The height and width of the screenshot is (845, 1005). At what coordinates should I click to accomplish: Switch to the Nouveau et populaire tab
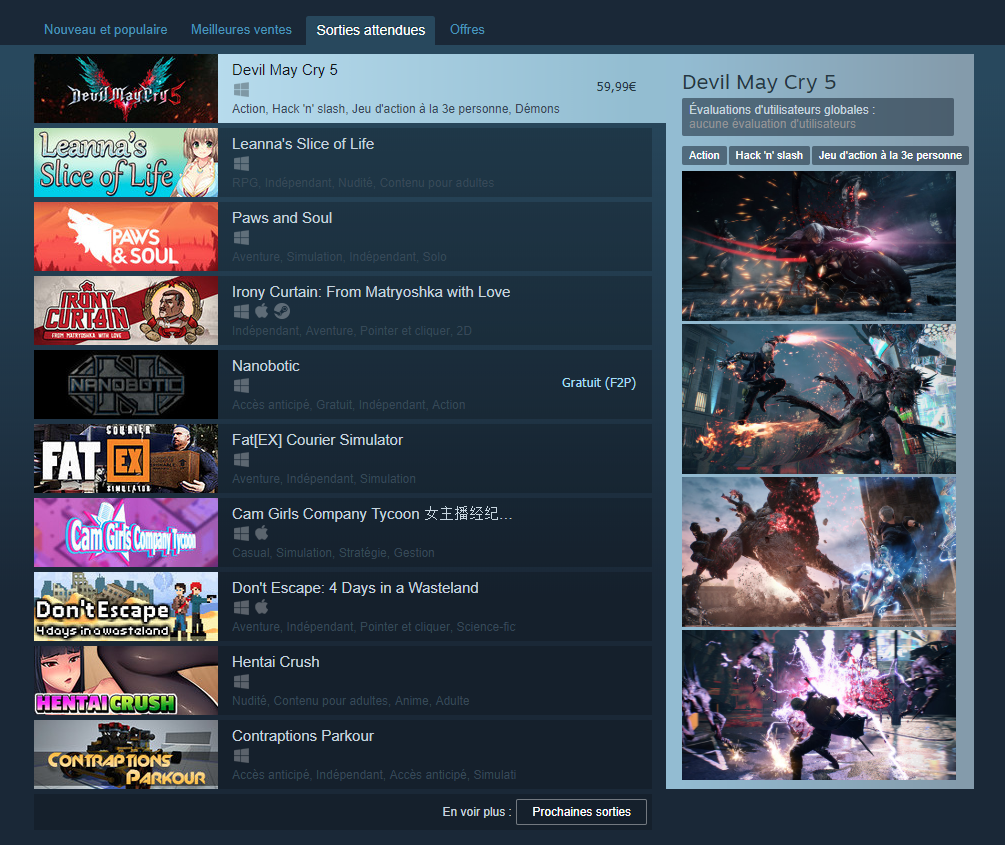pos(105,29)
